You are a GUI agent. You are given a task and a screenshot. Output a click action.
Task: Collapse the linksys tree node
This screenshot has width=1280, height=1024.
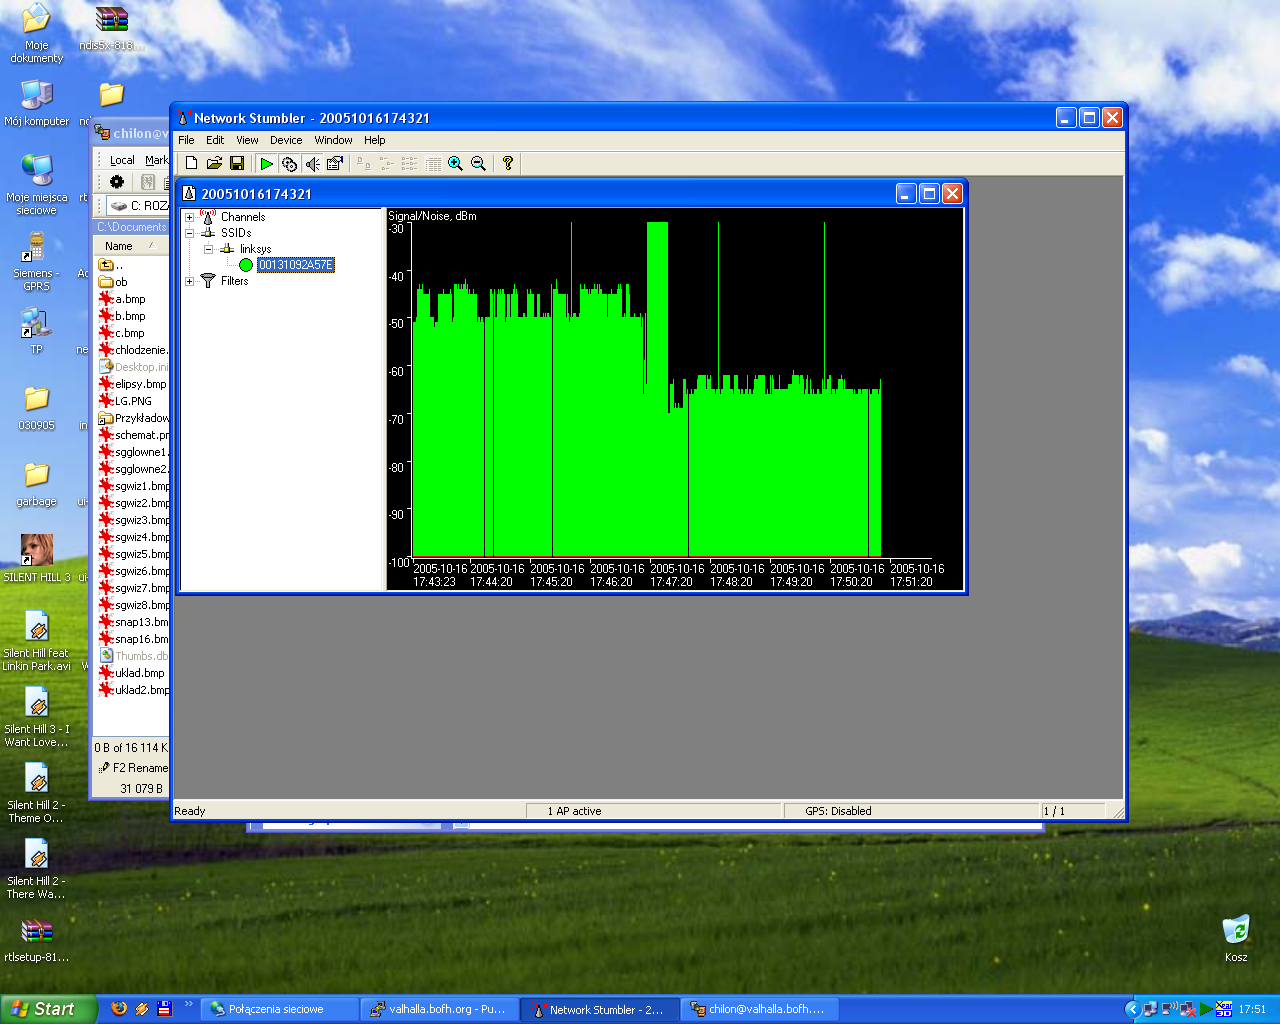(208, 249)
